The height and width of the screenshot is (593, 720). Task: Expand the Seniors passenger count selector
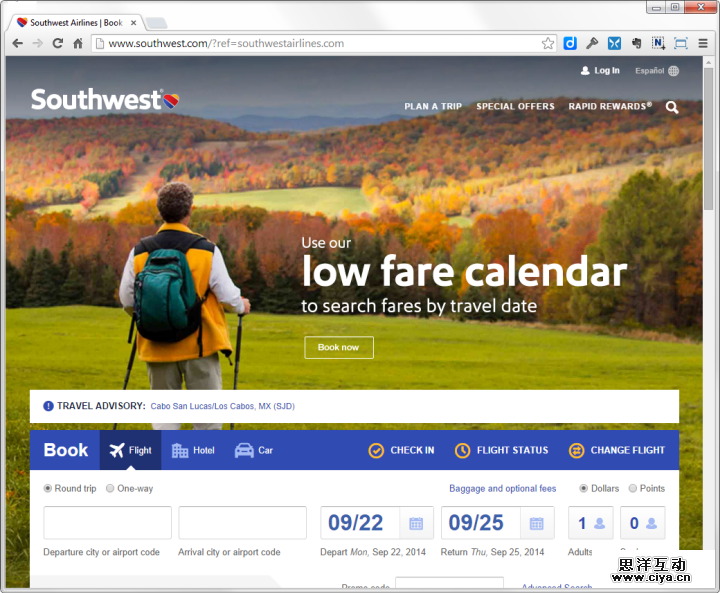(642, 523)
